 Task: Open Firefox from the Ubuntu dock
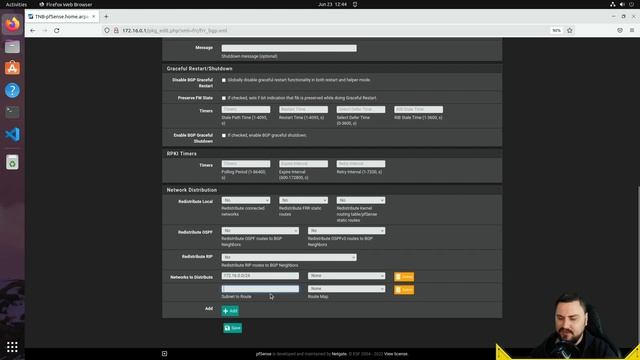pos(12,24)
